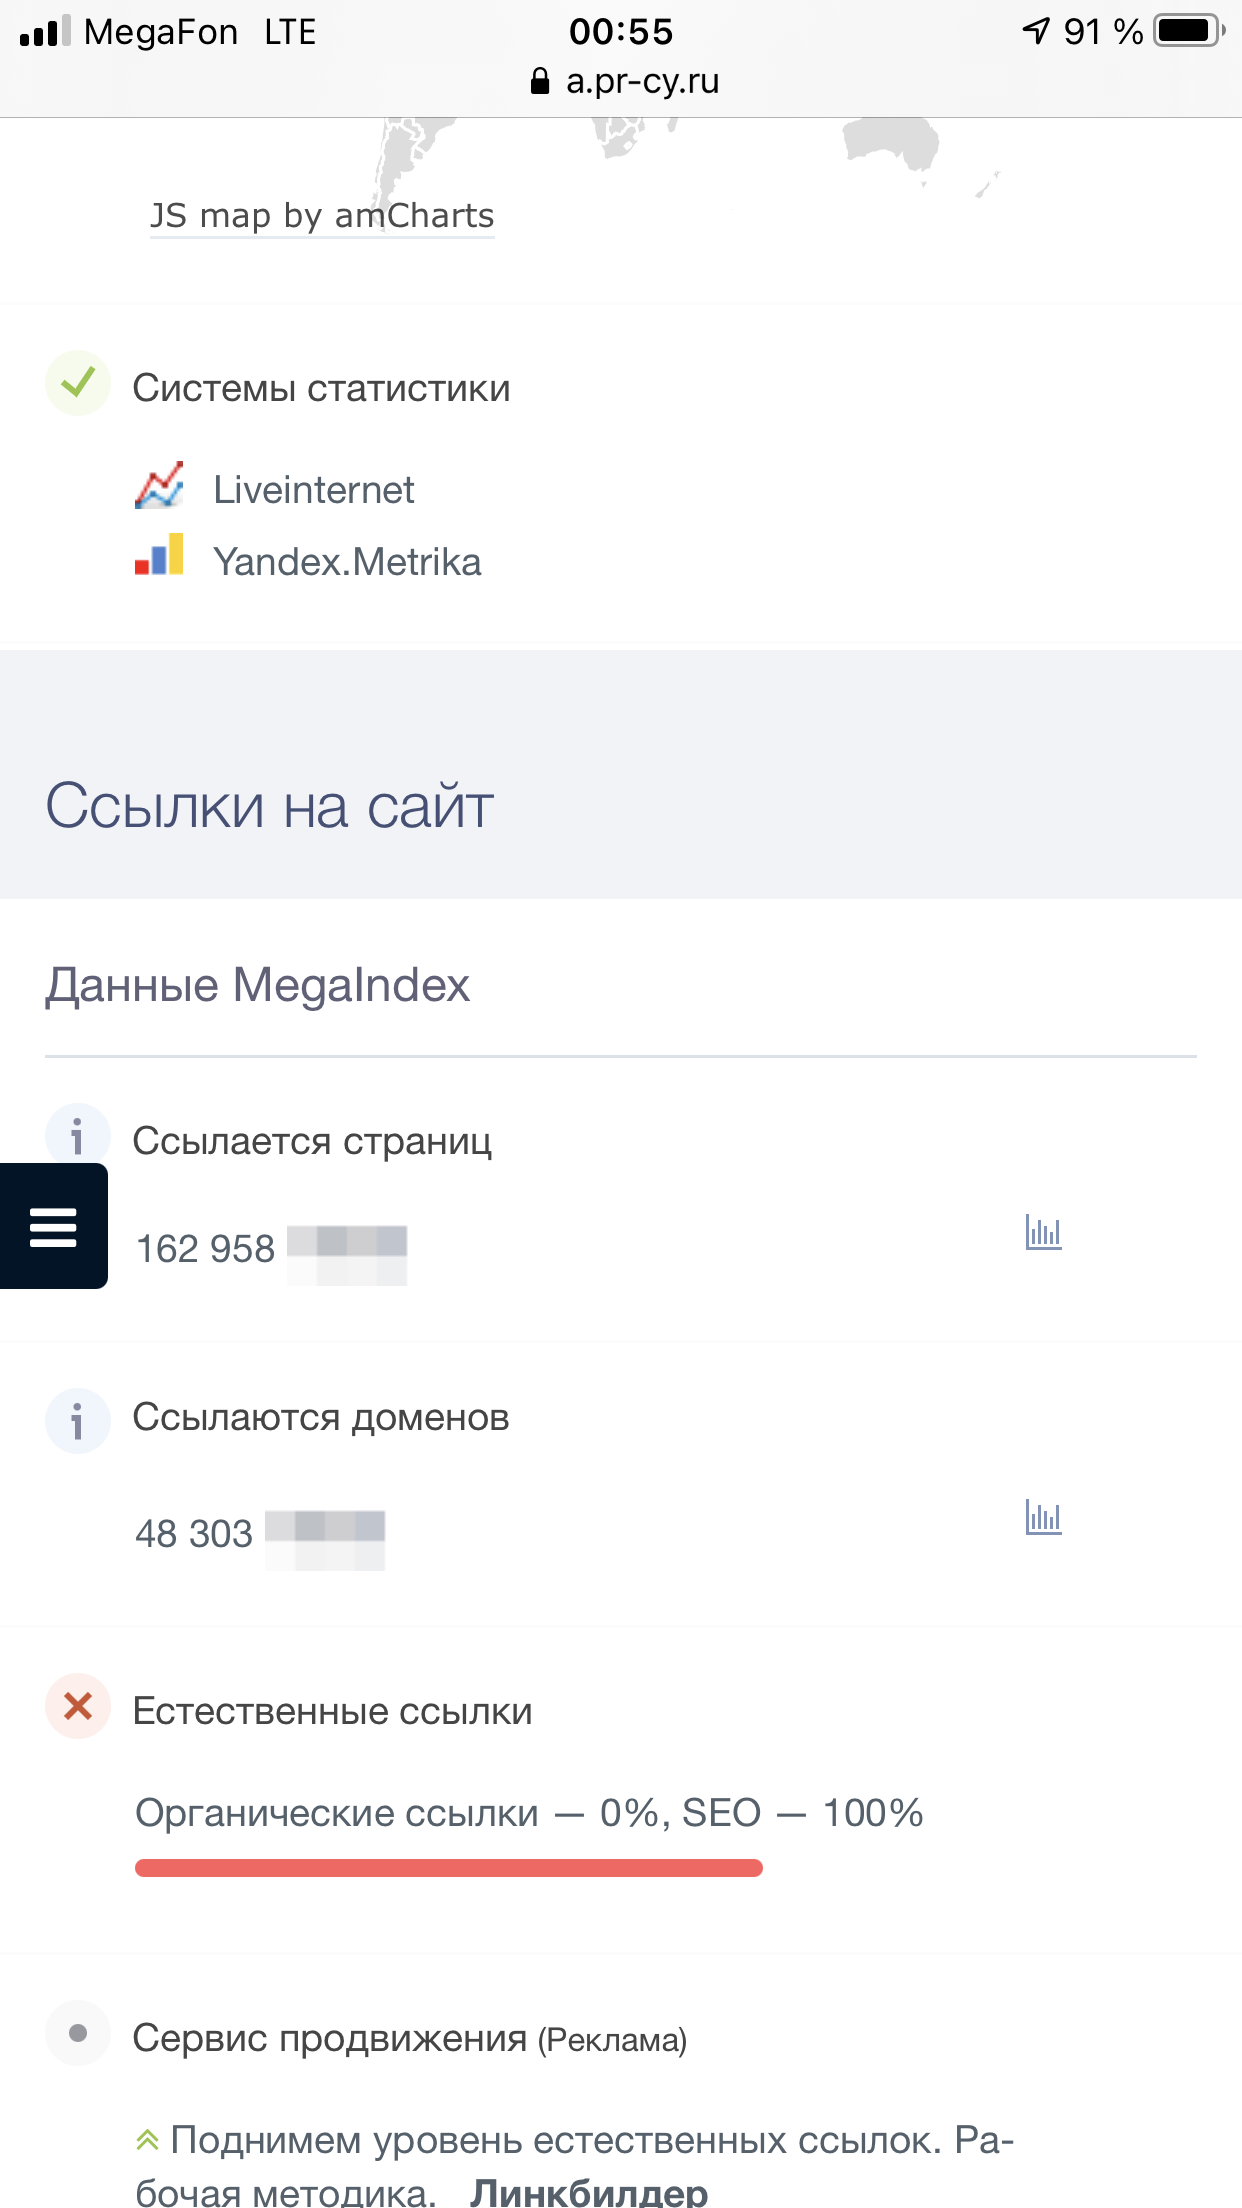
Task: Open the black hamburger menu button
Action: click(54, 1226)
